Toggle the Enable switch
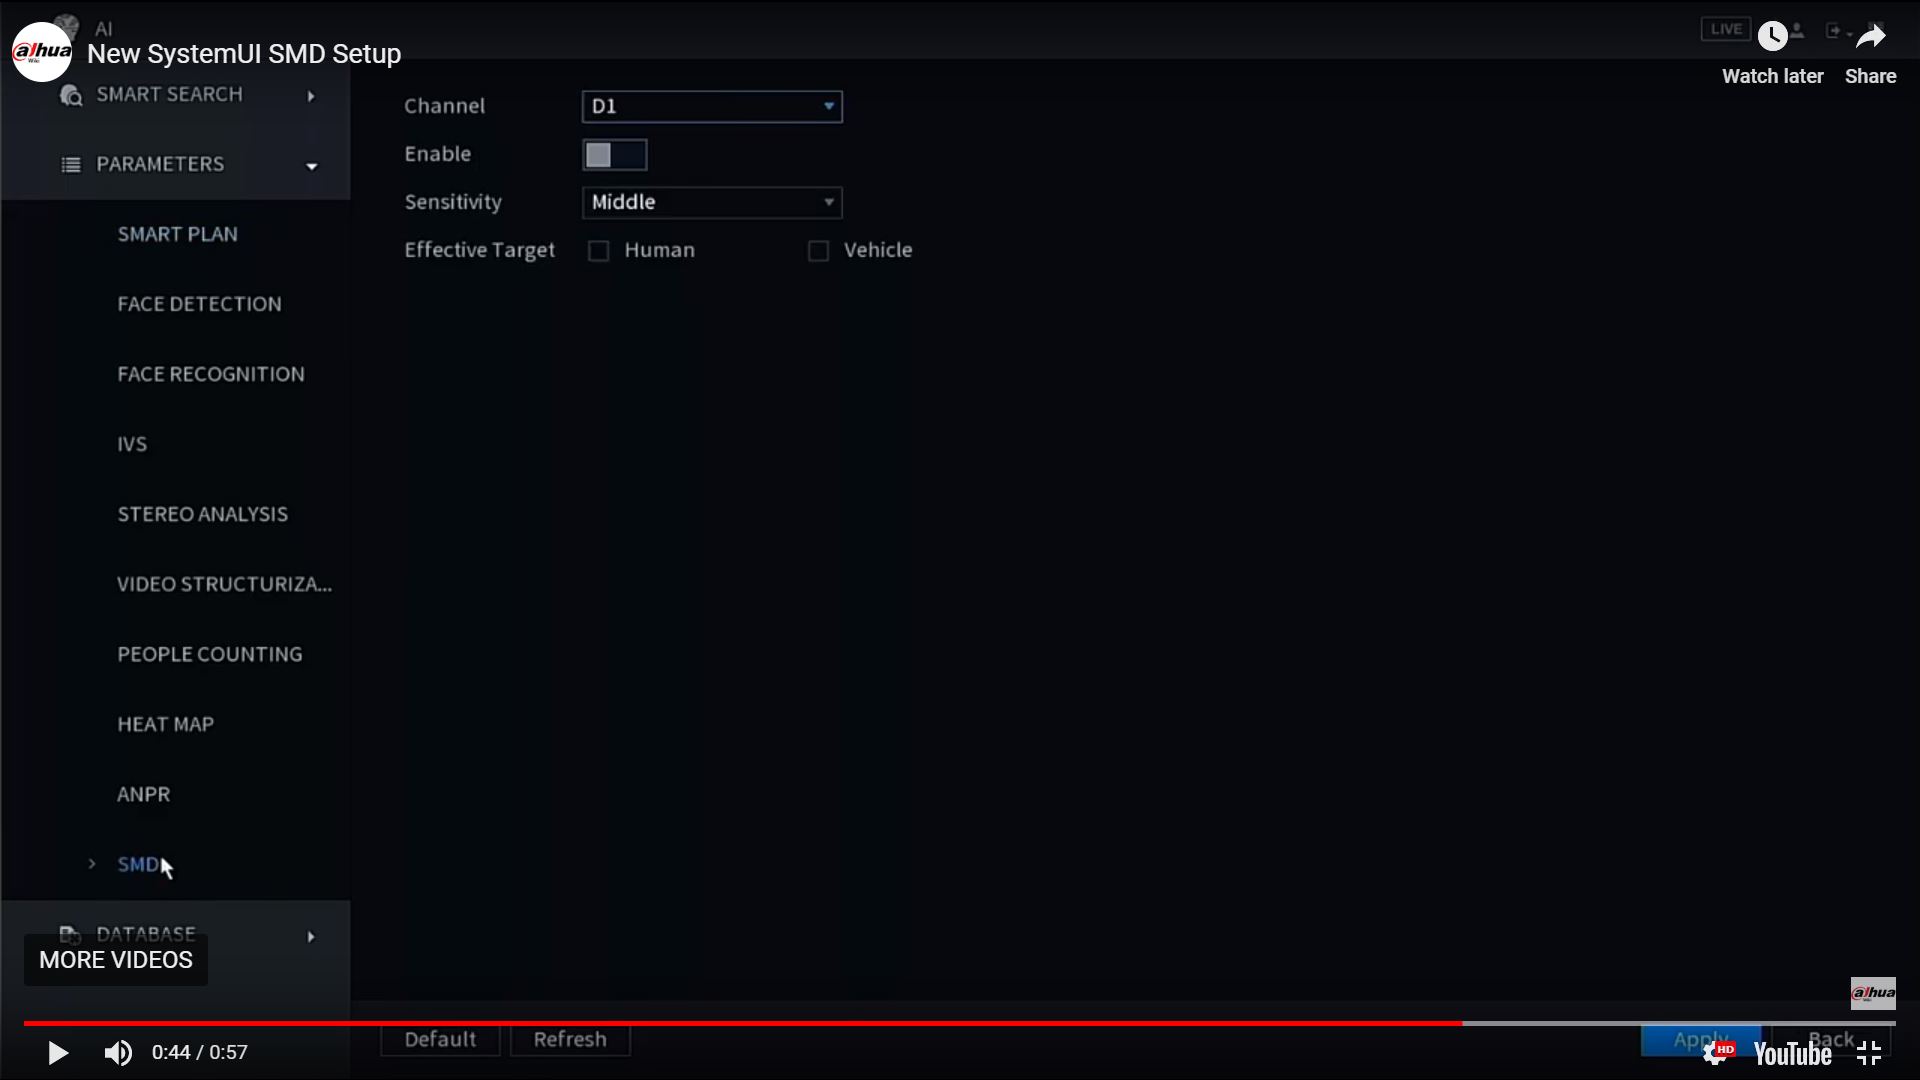The image size is (1920, 1080). click(614, 155)
